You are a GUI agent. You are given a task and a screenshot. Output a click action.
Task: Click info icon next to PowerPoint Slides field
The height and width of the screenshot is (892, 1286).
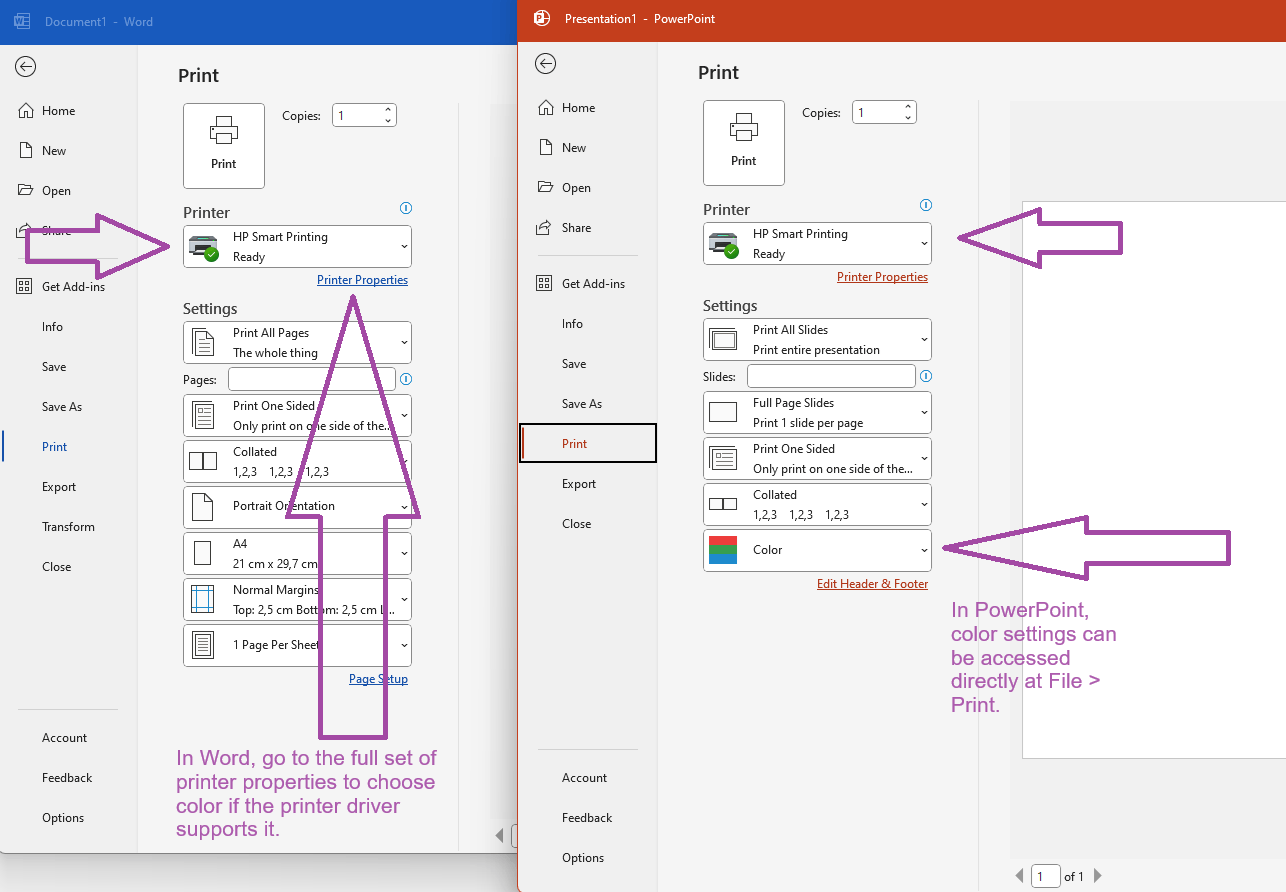(926, 376)
